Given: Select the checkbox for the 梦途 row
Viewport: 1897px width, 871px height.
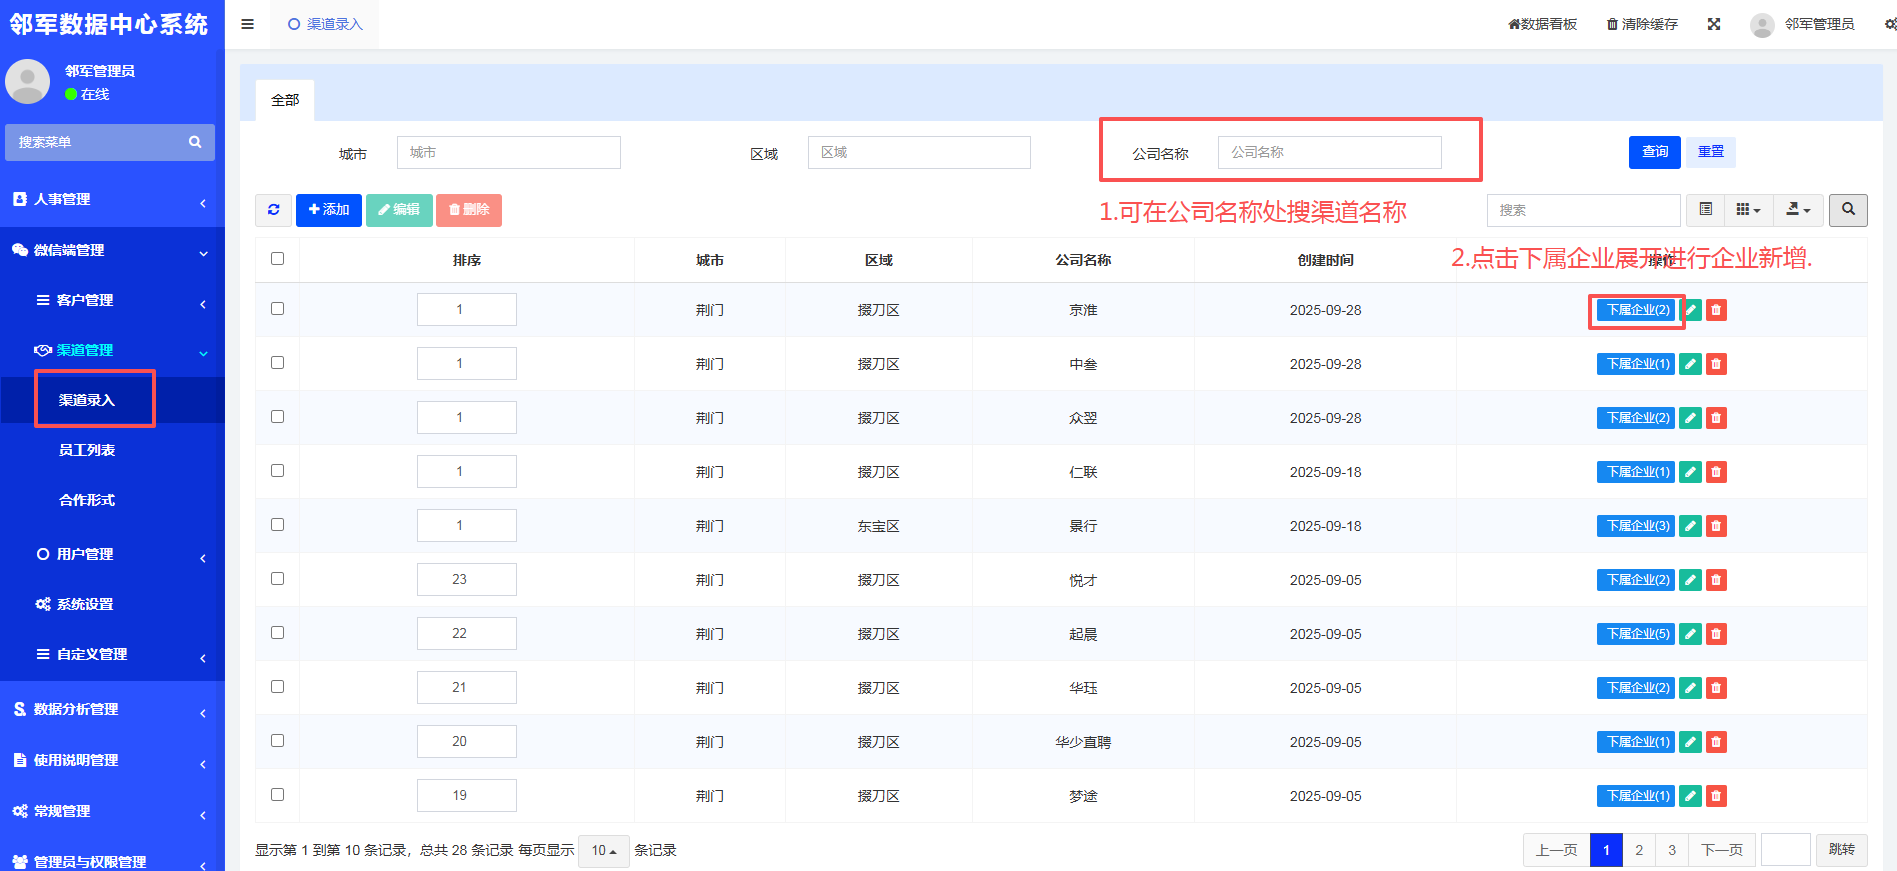Looking at the screenshot, I should coord(277,795).
